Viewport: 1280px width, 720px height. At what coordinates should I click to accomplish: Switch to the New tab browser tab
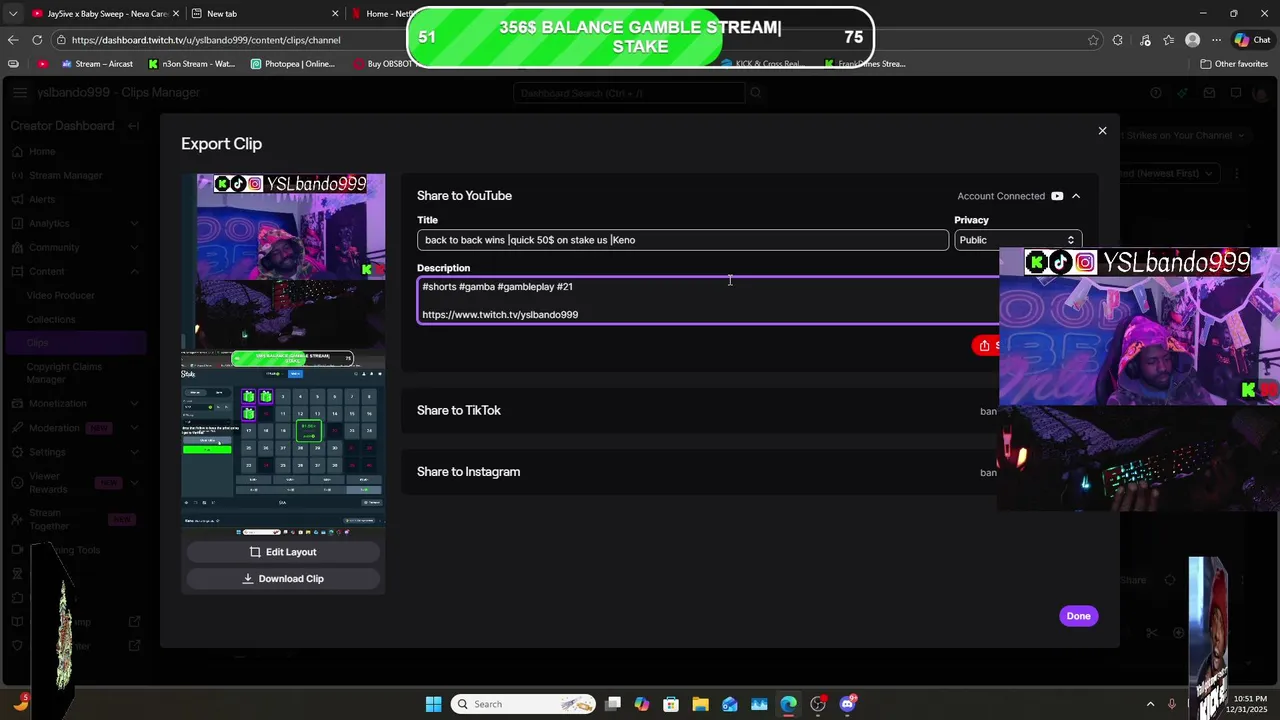point(265,14)
